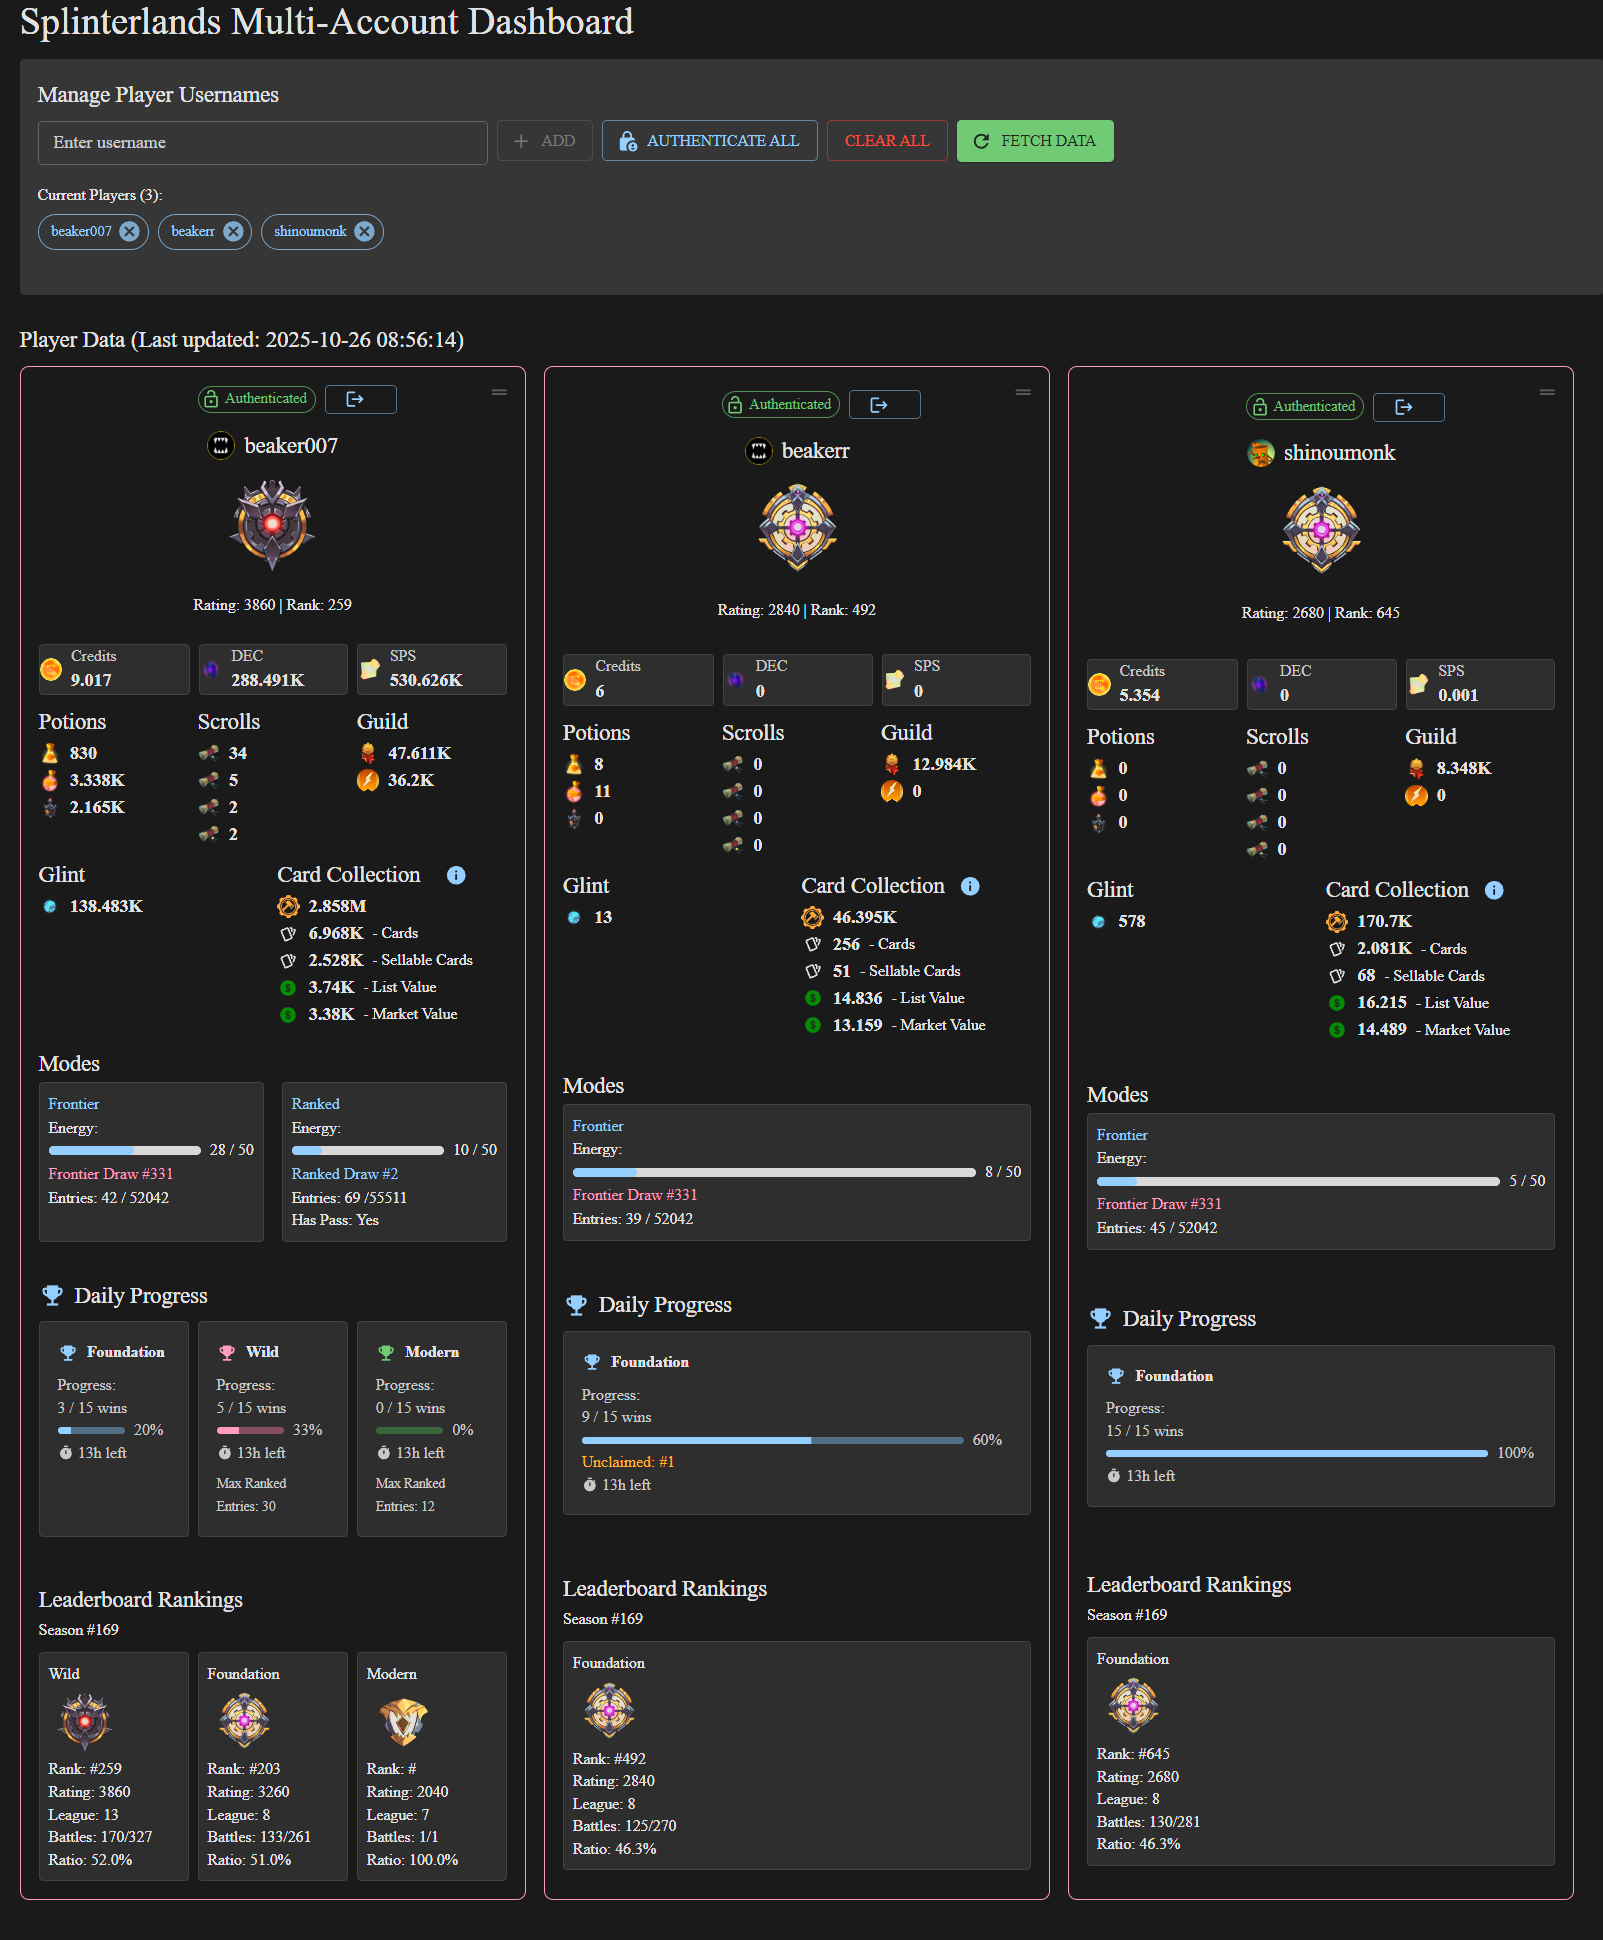
Task: Click Wild leaderboard emblem for beaker007
Action: tap(85, 1720)
